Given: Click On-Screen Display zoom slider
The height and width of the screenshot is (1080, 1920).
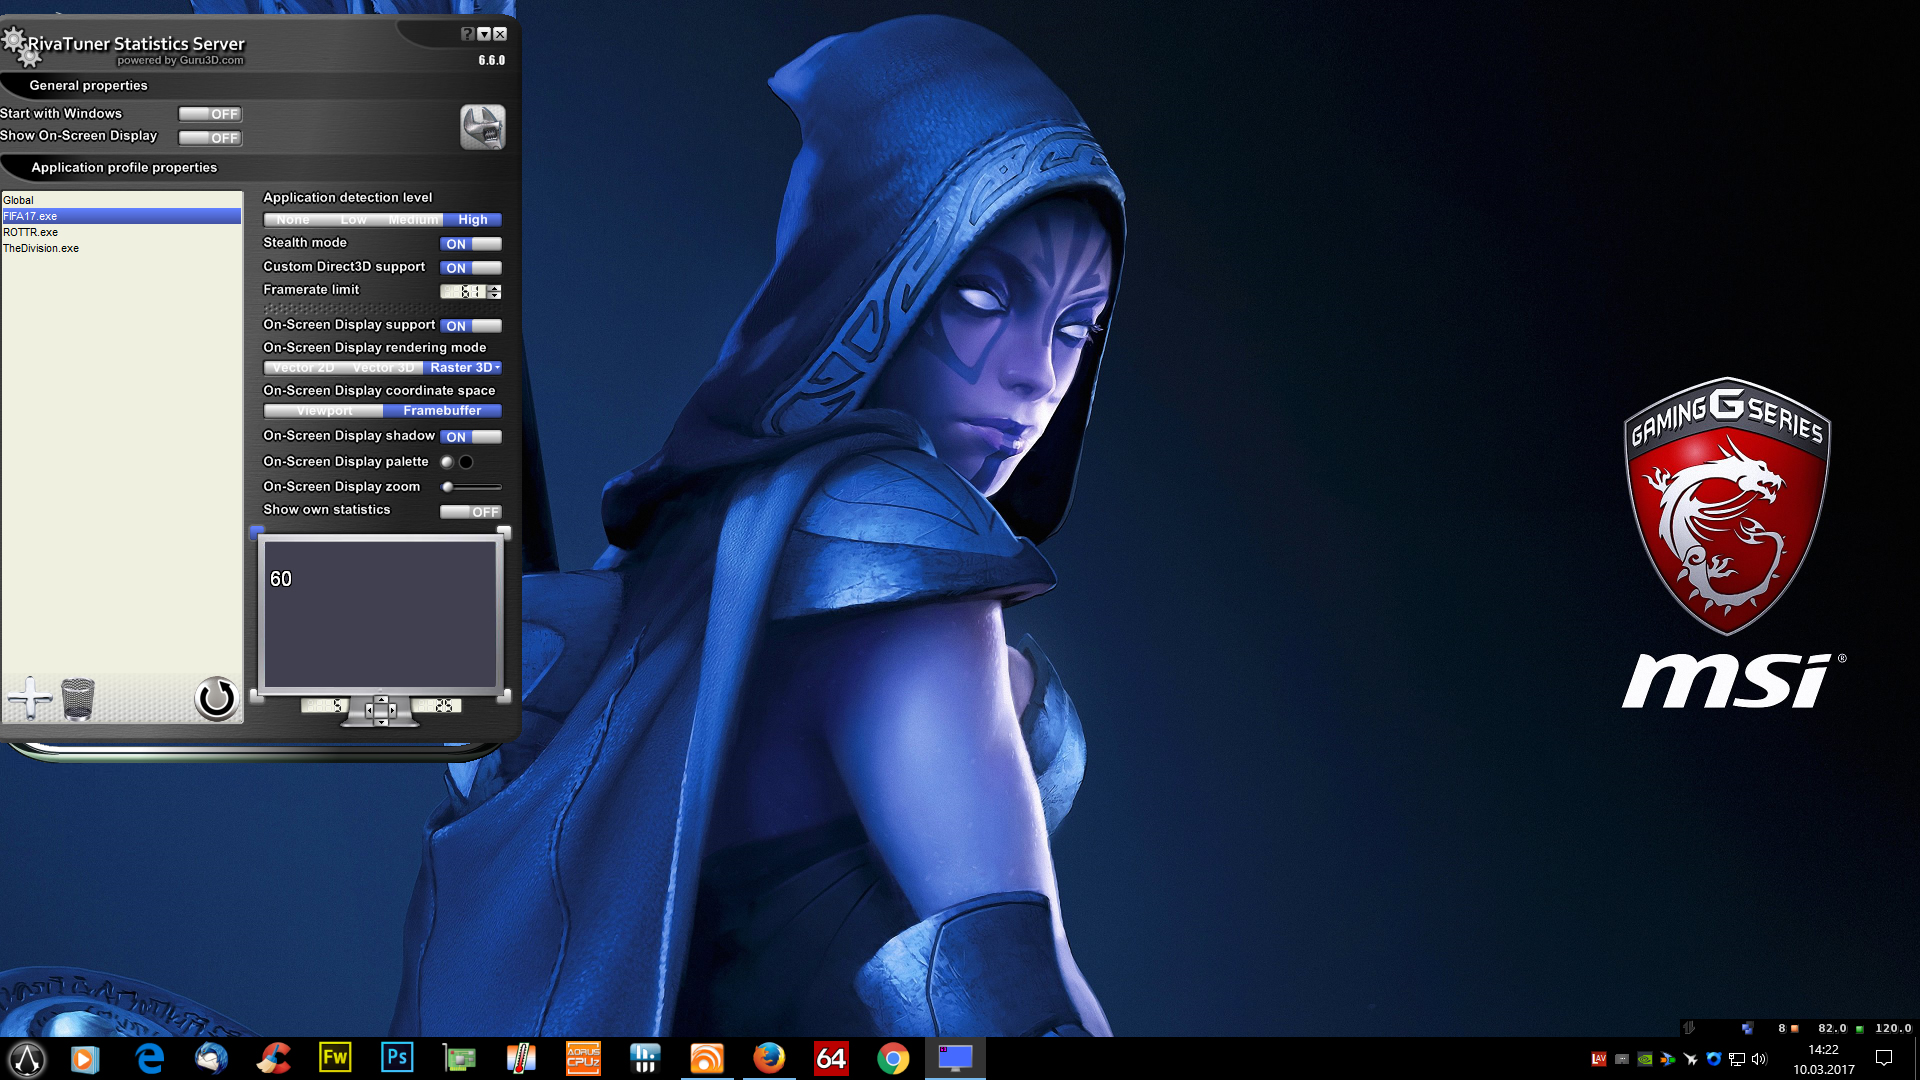Looking at the screenshot, I should click(x=472, y=487).
